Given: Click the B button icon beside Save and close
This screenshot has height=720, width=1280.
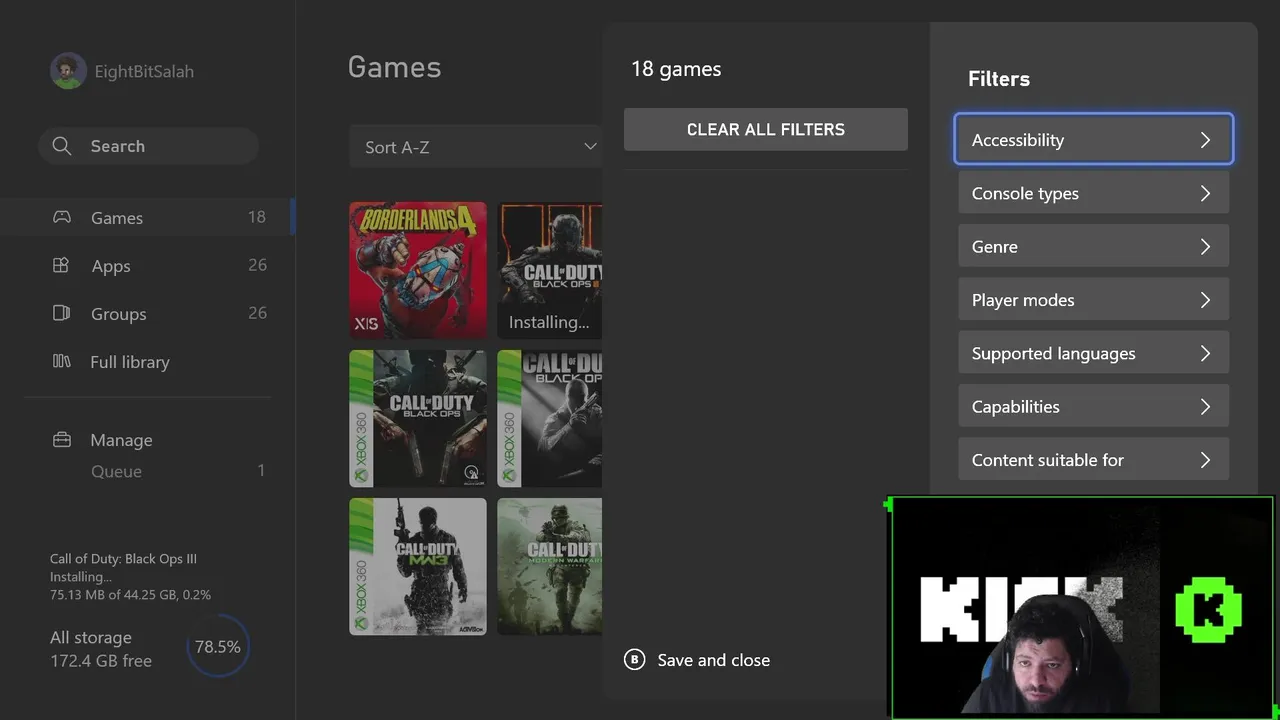Looking at the screenshot, I should (x=634, y=660).
